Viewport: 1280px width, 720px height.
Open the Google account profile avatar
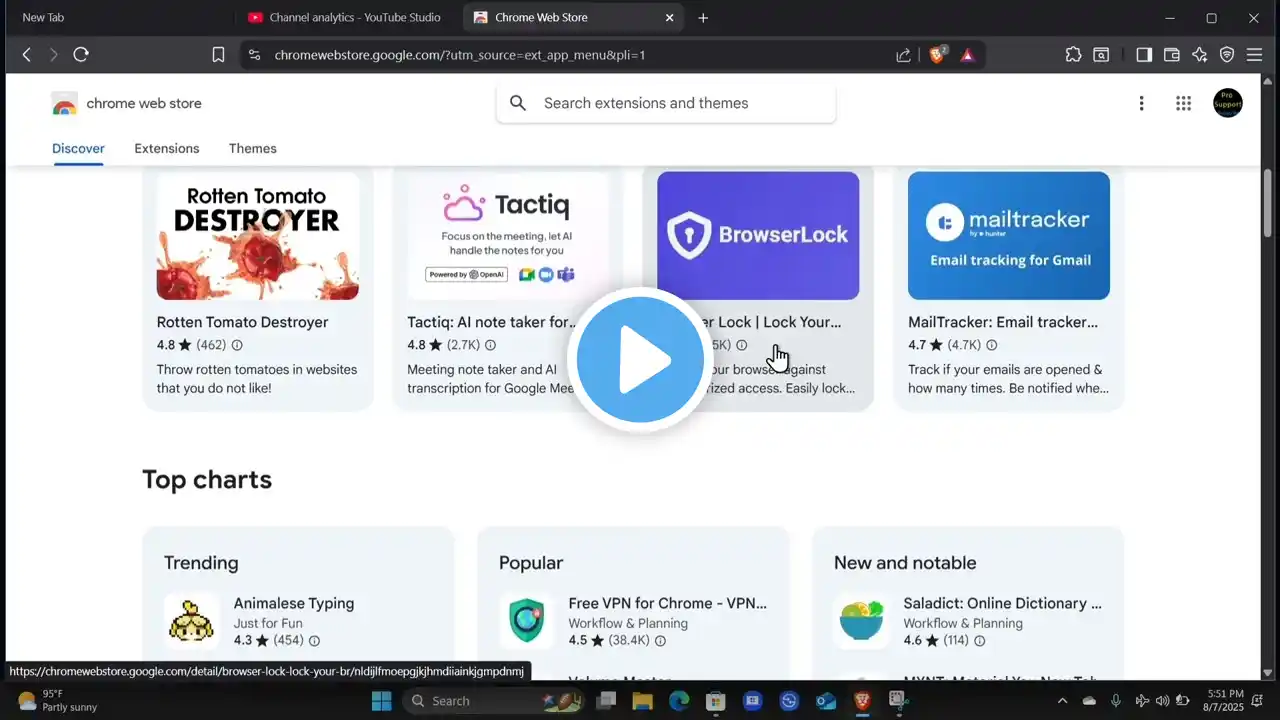1228,103
